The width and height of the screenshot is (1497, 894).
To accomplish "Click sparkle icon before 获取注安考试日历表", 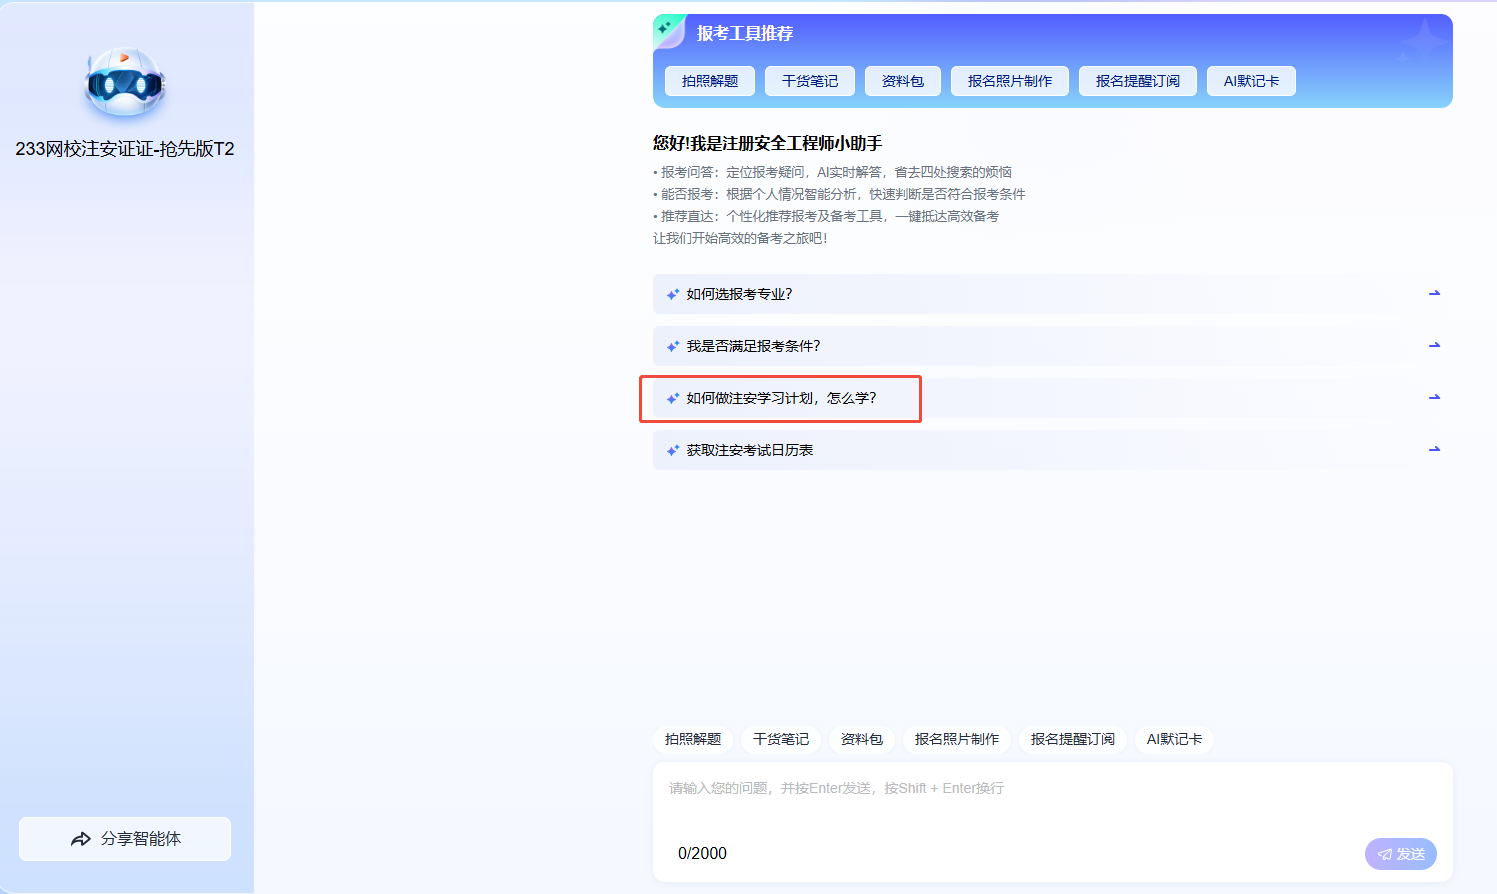I will 673,451.
